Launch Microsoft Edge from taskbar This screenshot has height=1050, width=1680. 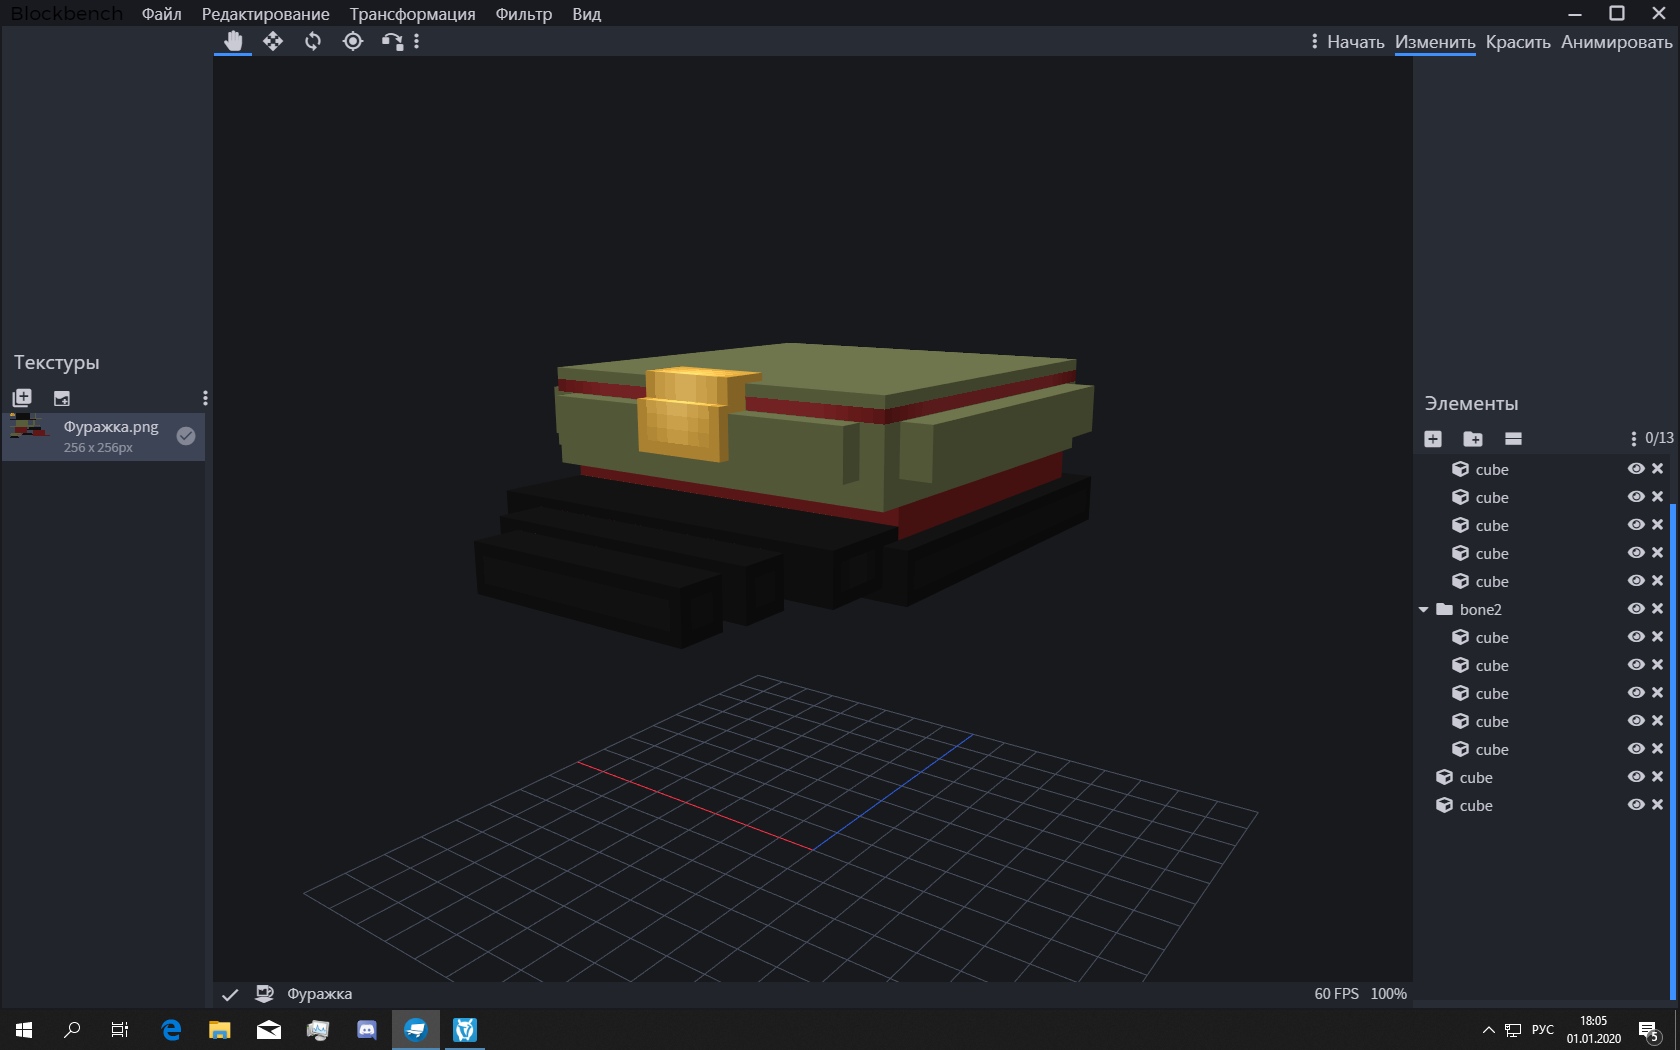pos(171,1030)
